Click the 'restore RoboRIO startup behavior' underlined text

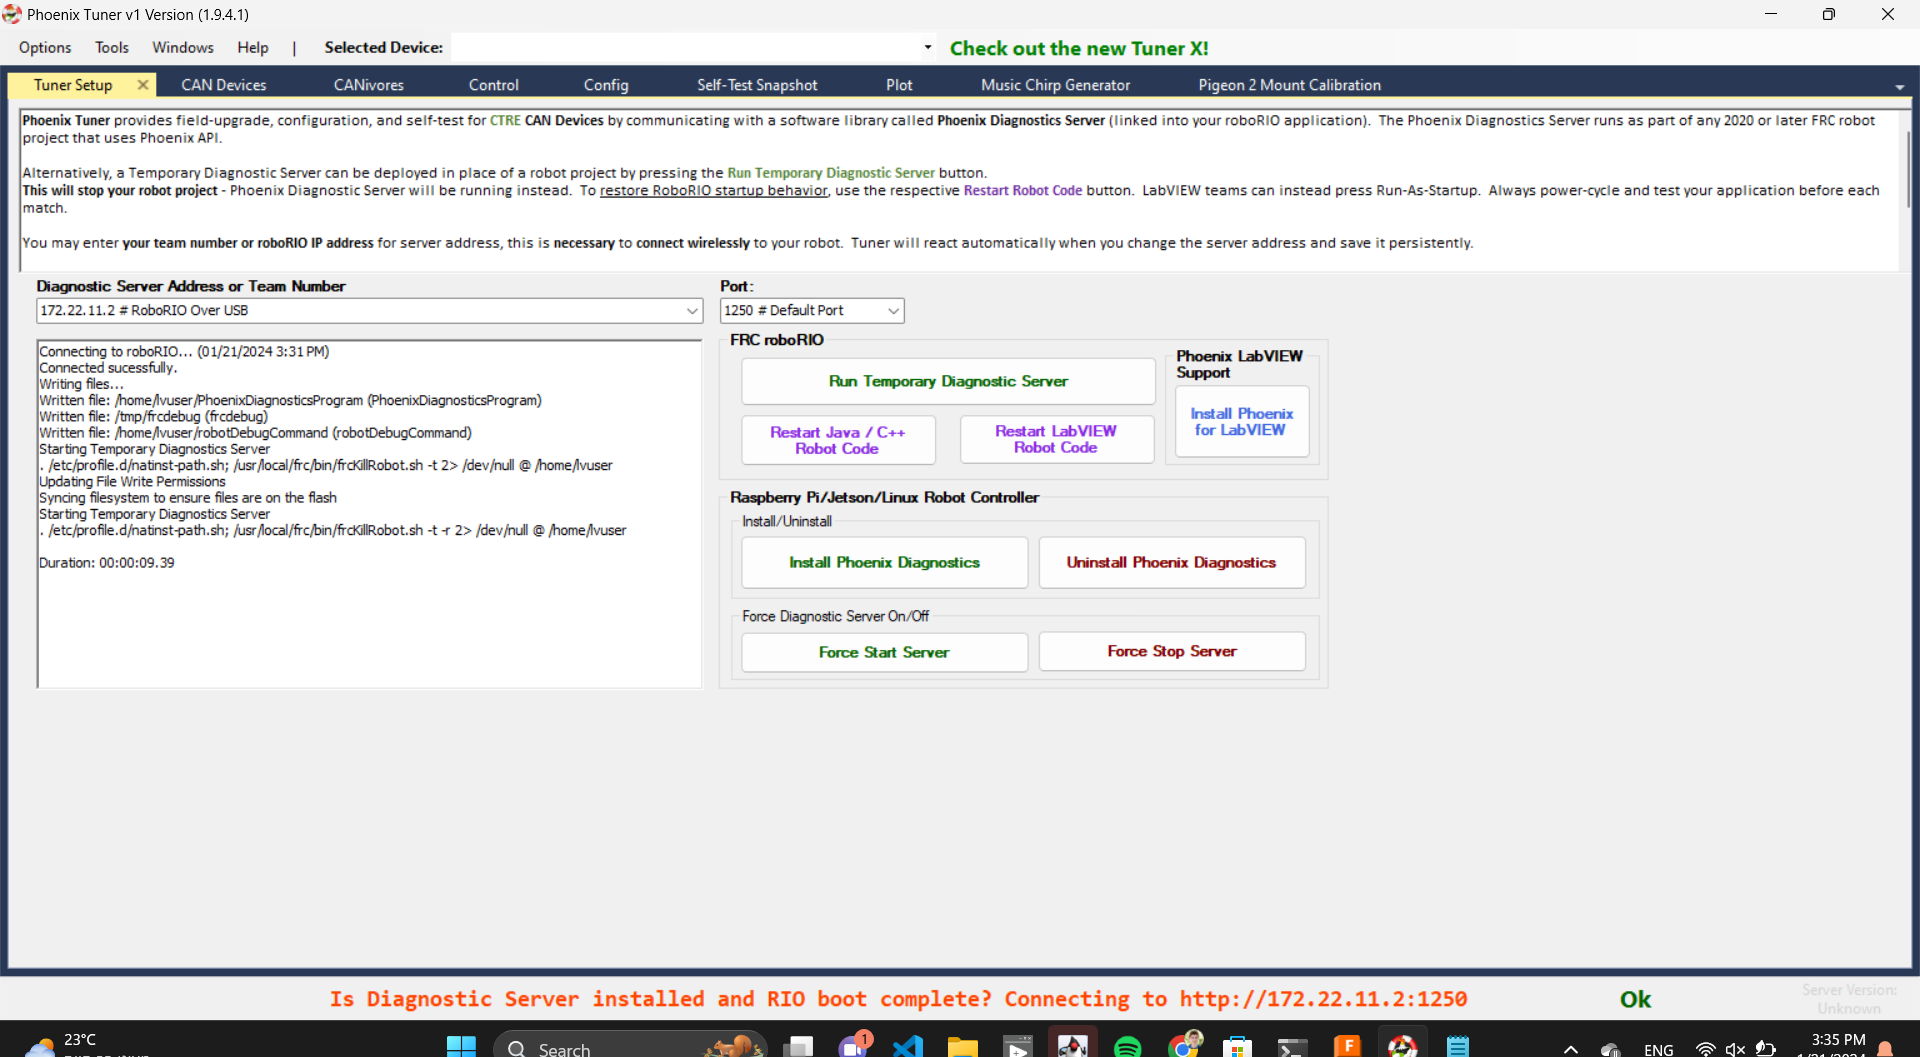pos(713,190)
